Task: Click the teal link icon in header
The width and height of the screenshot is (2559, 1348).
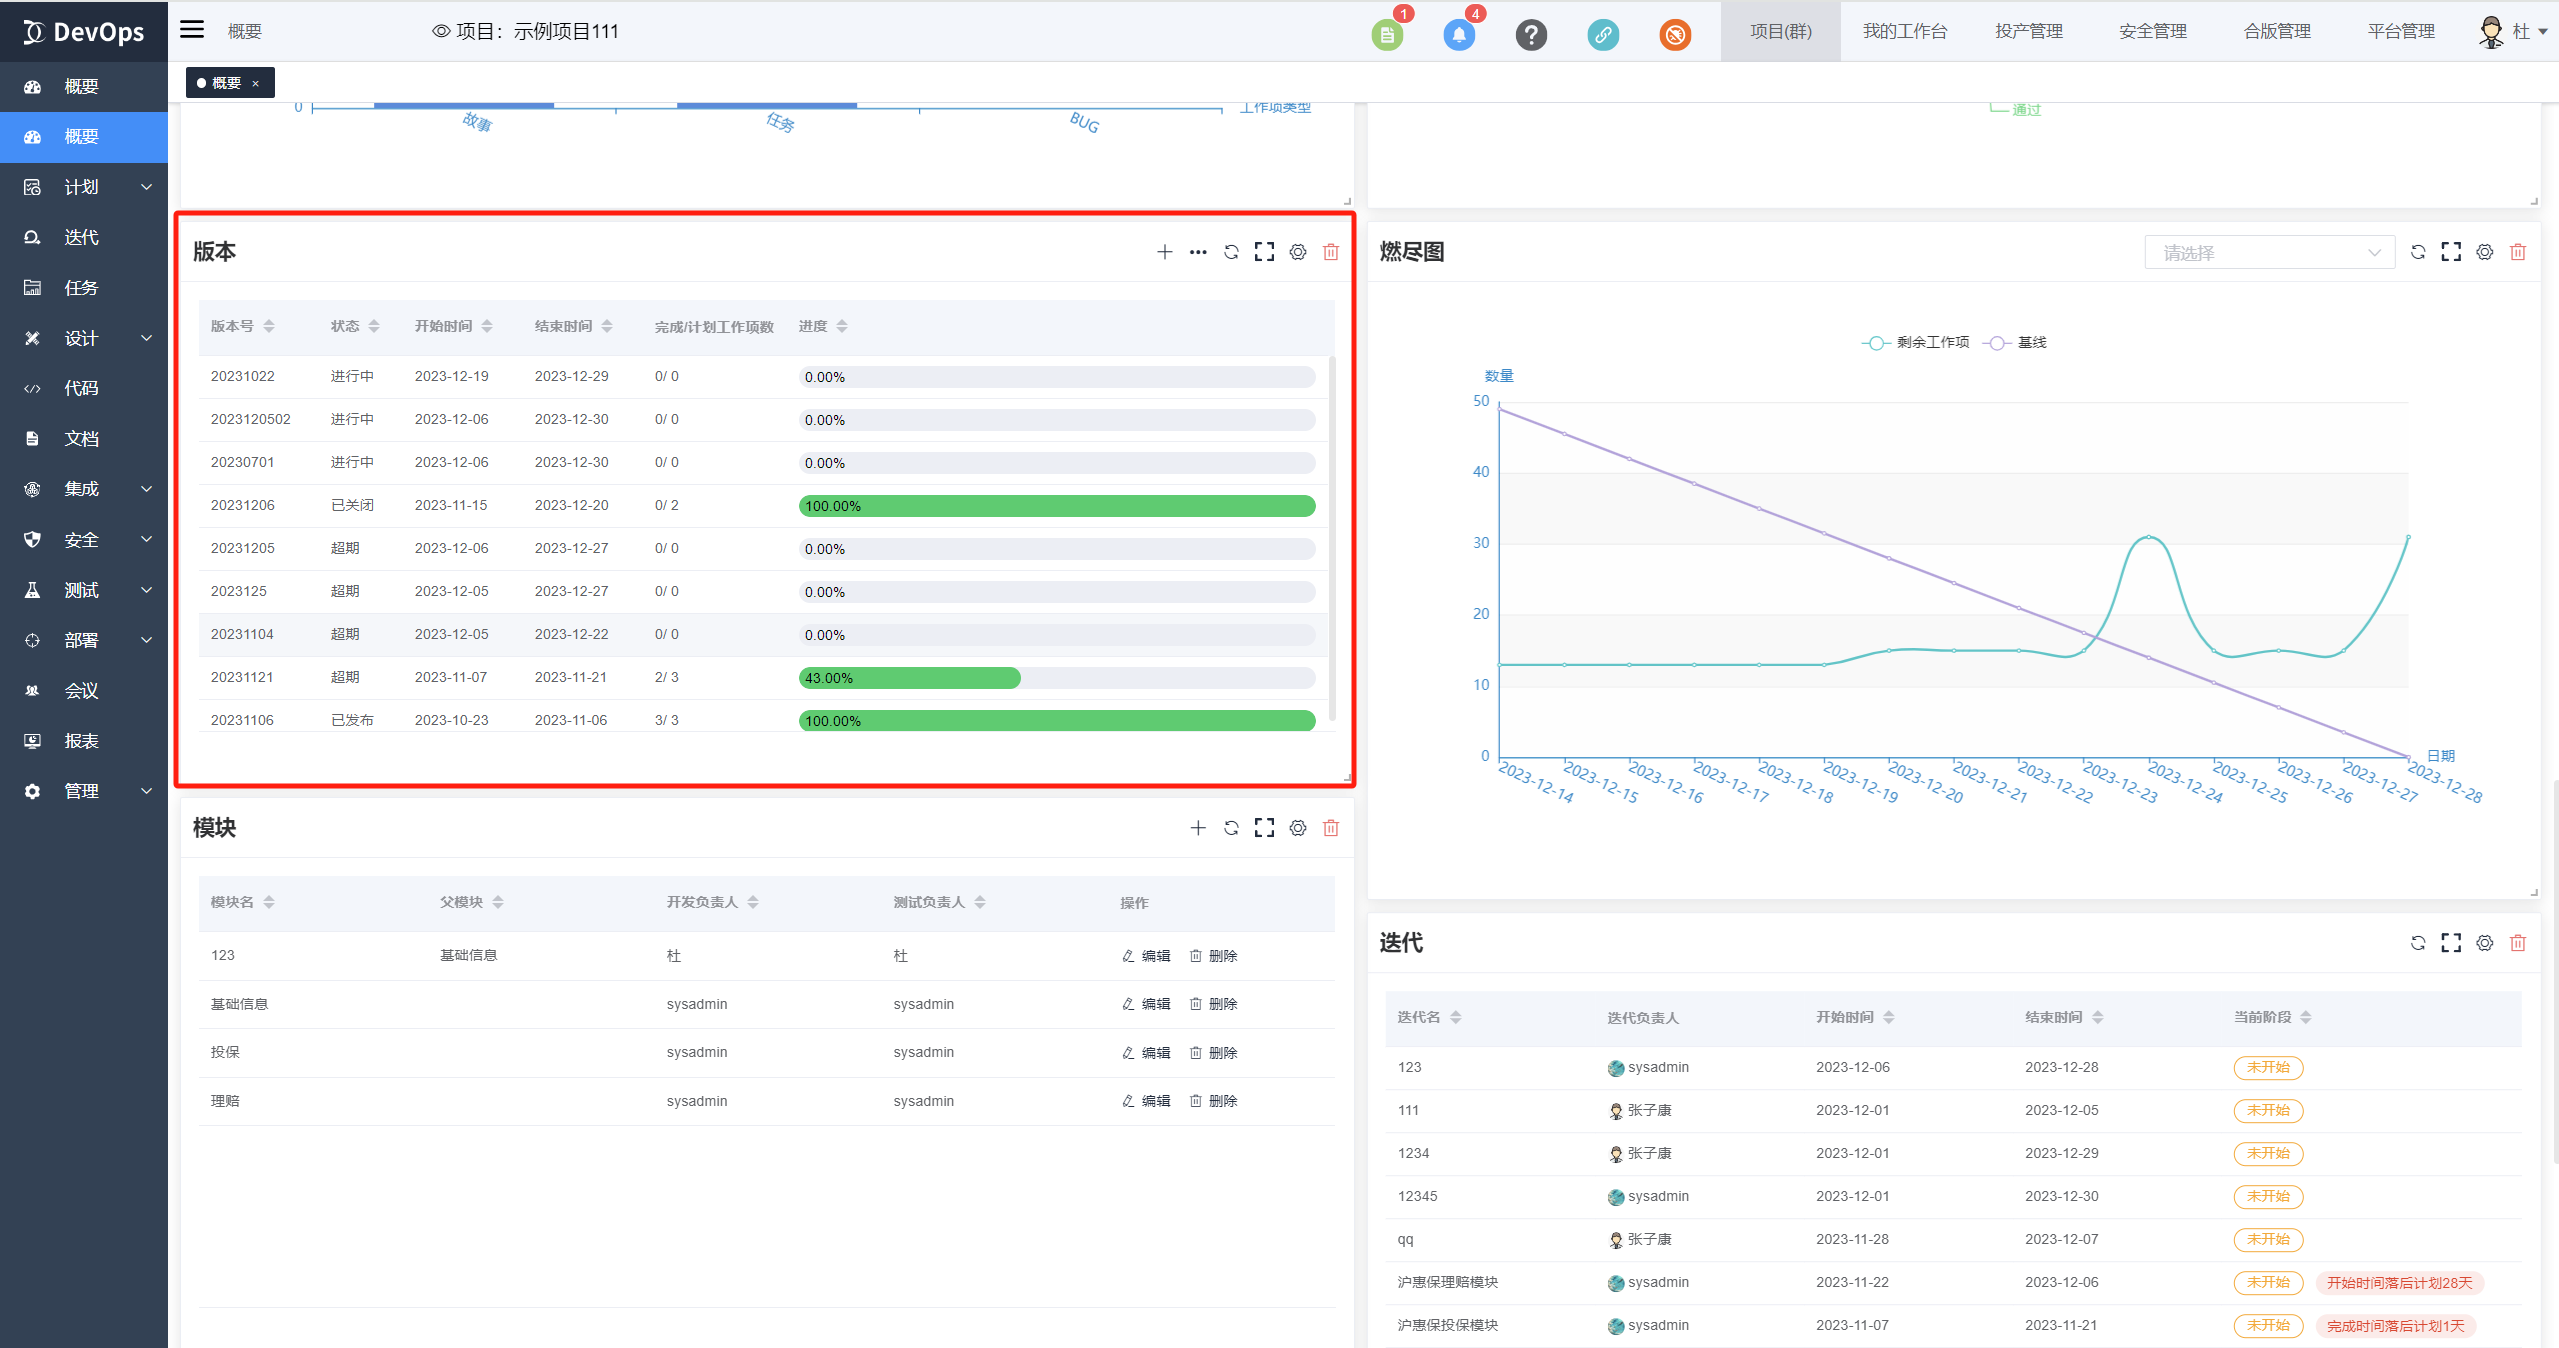Action: (x=1603, y=35)
